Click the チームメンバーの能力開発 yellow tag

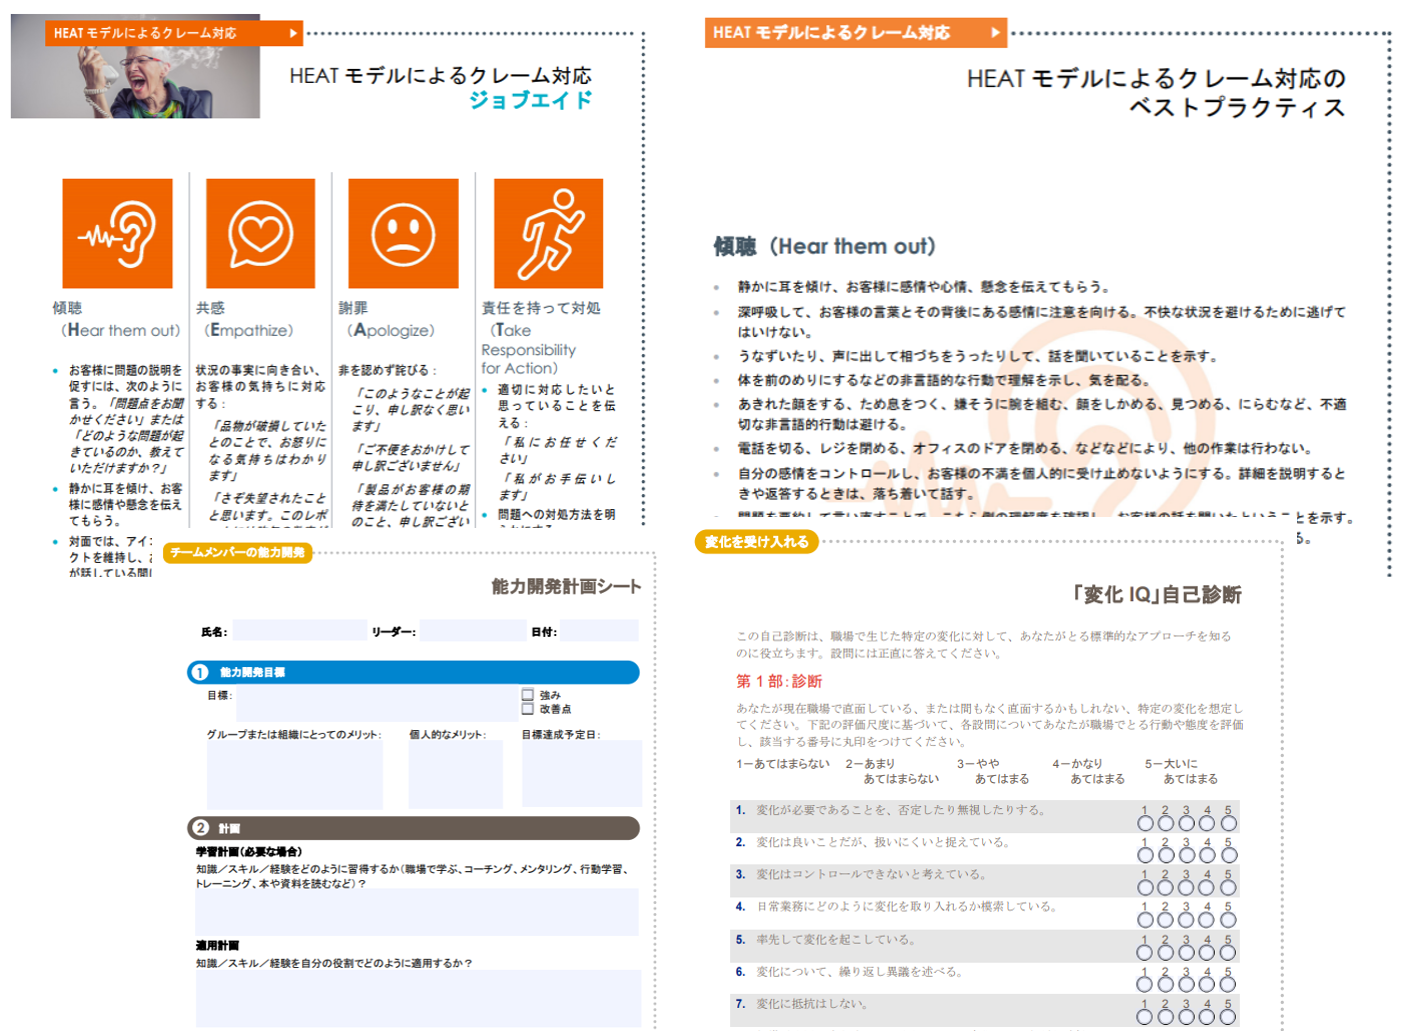click(x=238, y=552)
